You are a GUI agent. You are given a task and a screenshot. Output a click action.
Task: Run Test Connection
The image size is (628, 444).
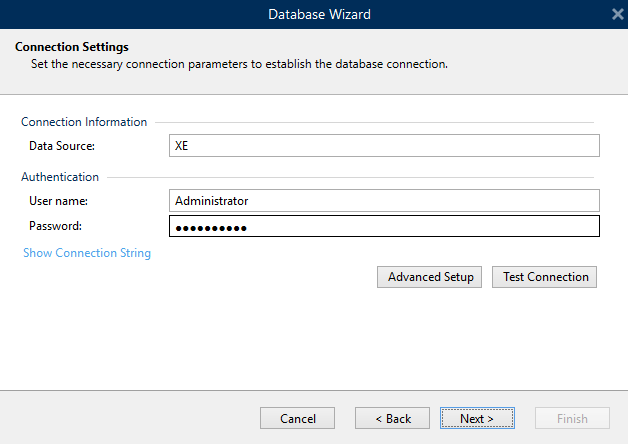545,277
